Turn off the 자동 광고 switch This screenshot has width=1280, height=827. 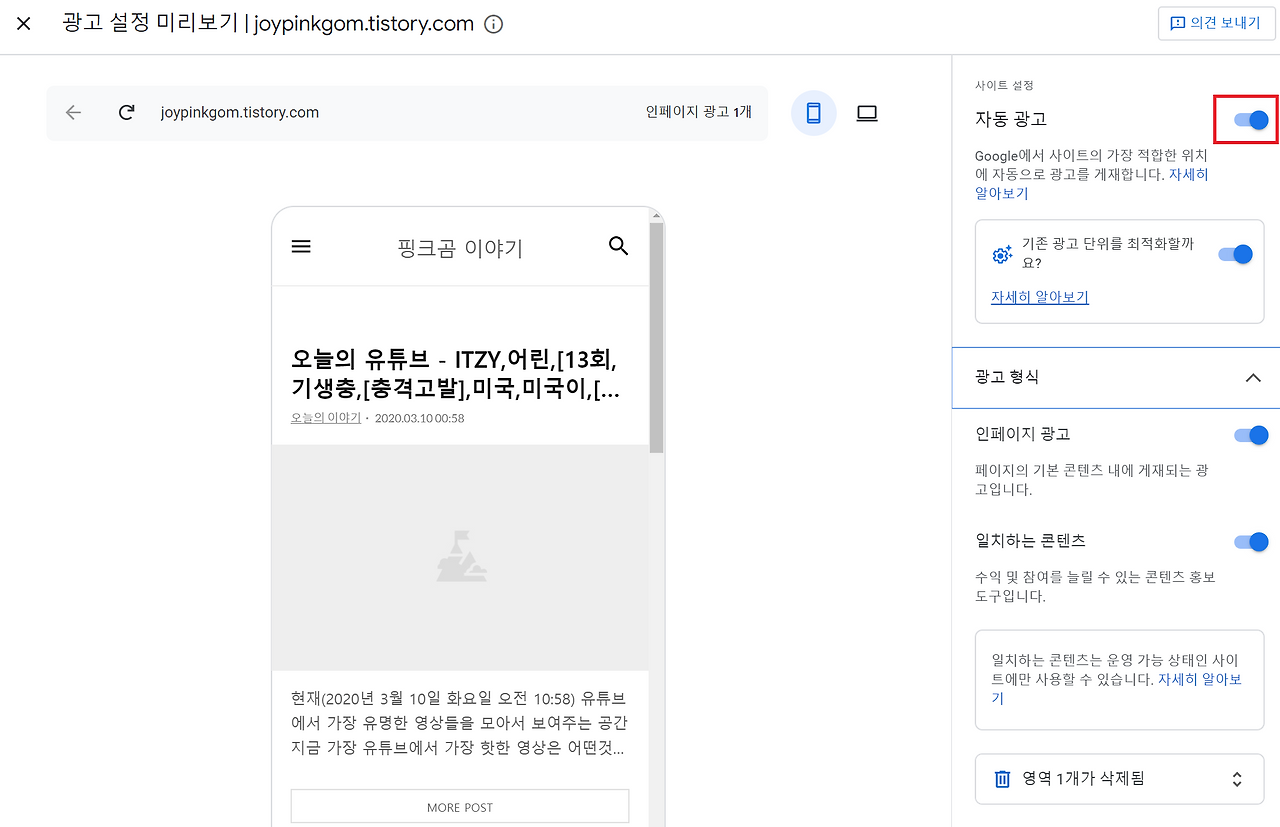(1250, 120)
